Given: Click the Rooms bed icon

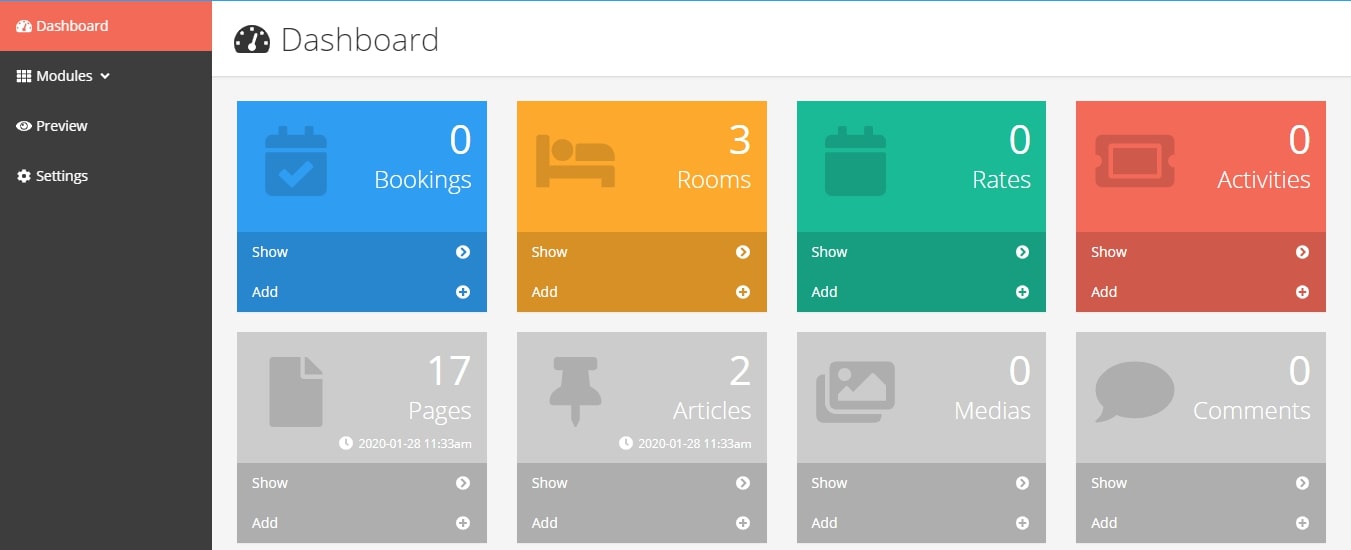Looking at the screenshot, I should pyautogui.click(x=575, y=162).
